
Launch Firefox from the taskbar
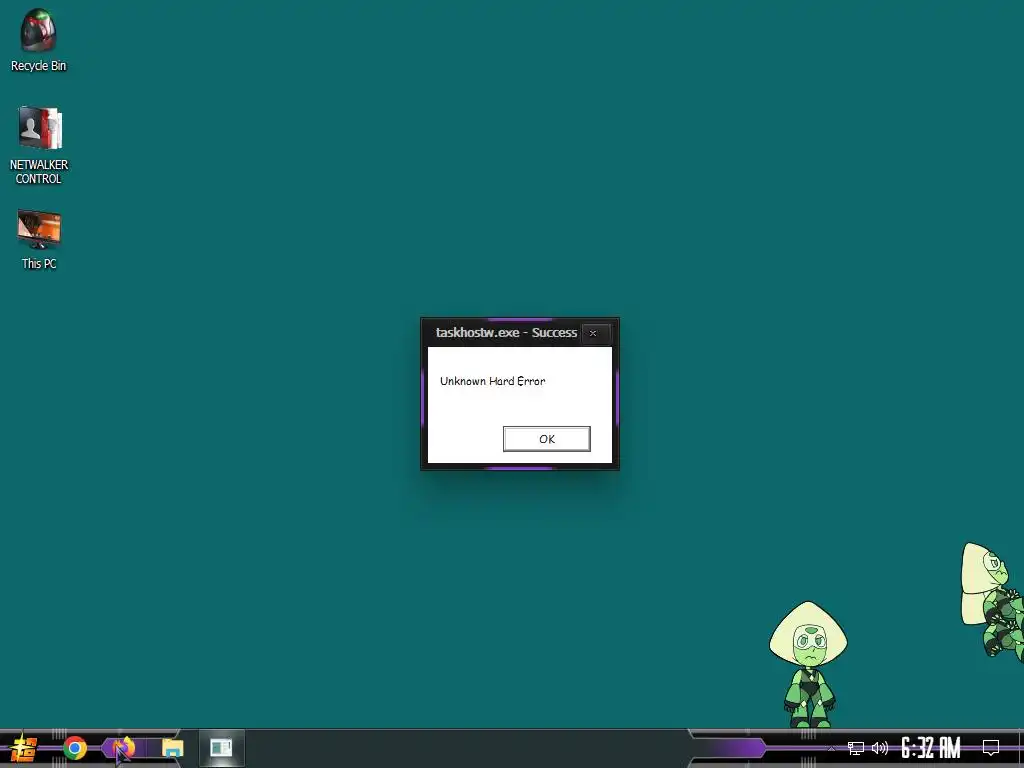click(123, 748)
